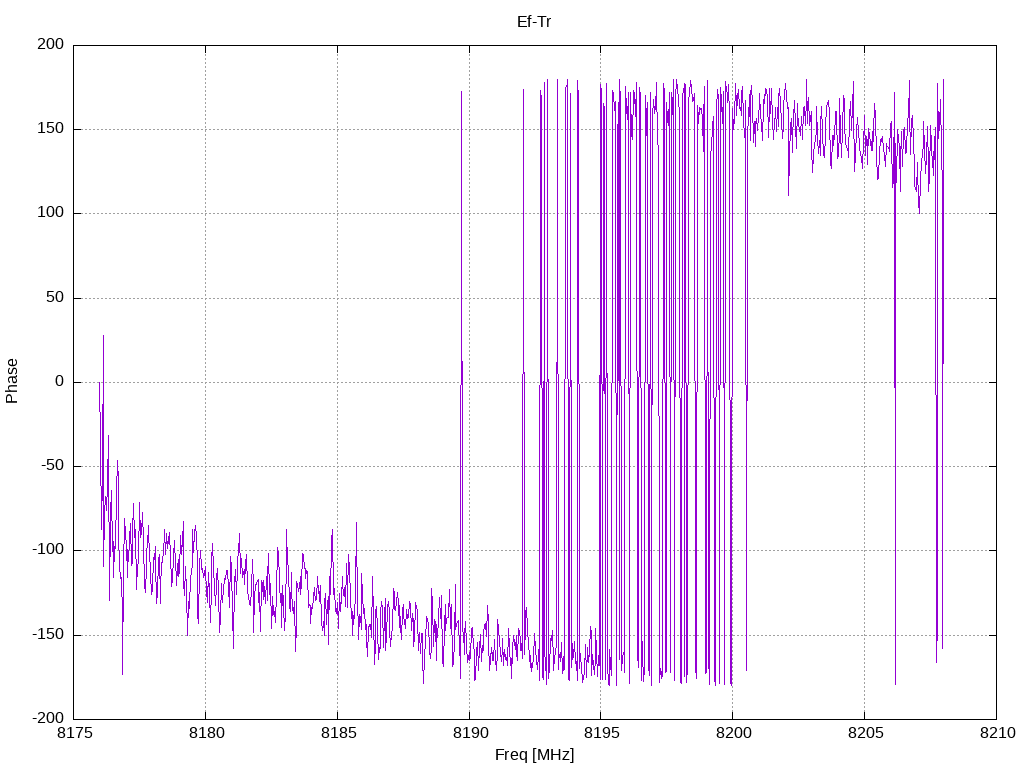Click x-axis tick label "8195"

click(x=601, y=733)
